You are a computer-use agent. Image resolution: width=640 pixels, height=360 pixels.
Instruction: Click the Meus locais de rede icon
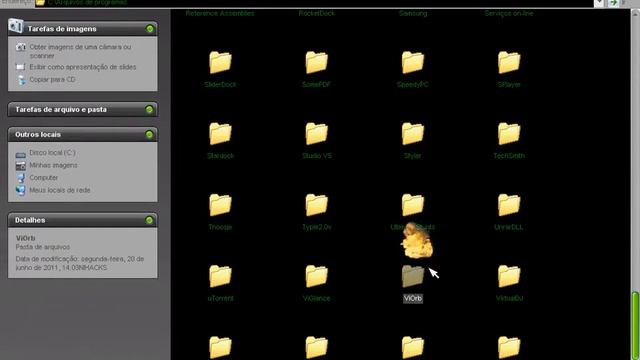point(21,191)
